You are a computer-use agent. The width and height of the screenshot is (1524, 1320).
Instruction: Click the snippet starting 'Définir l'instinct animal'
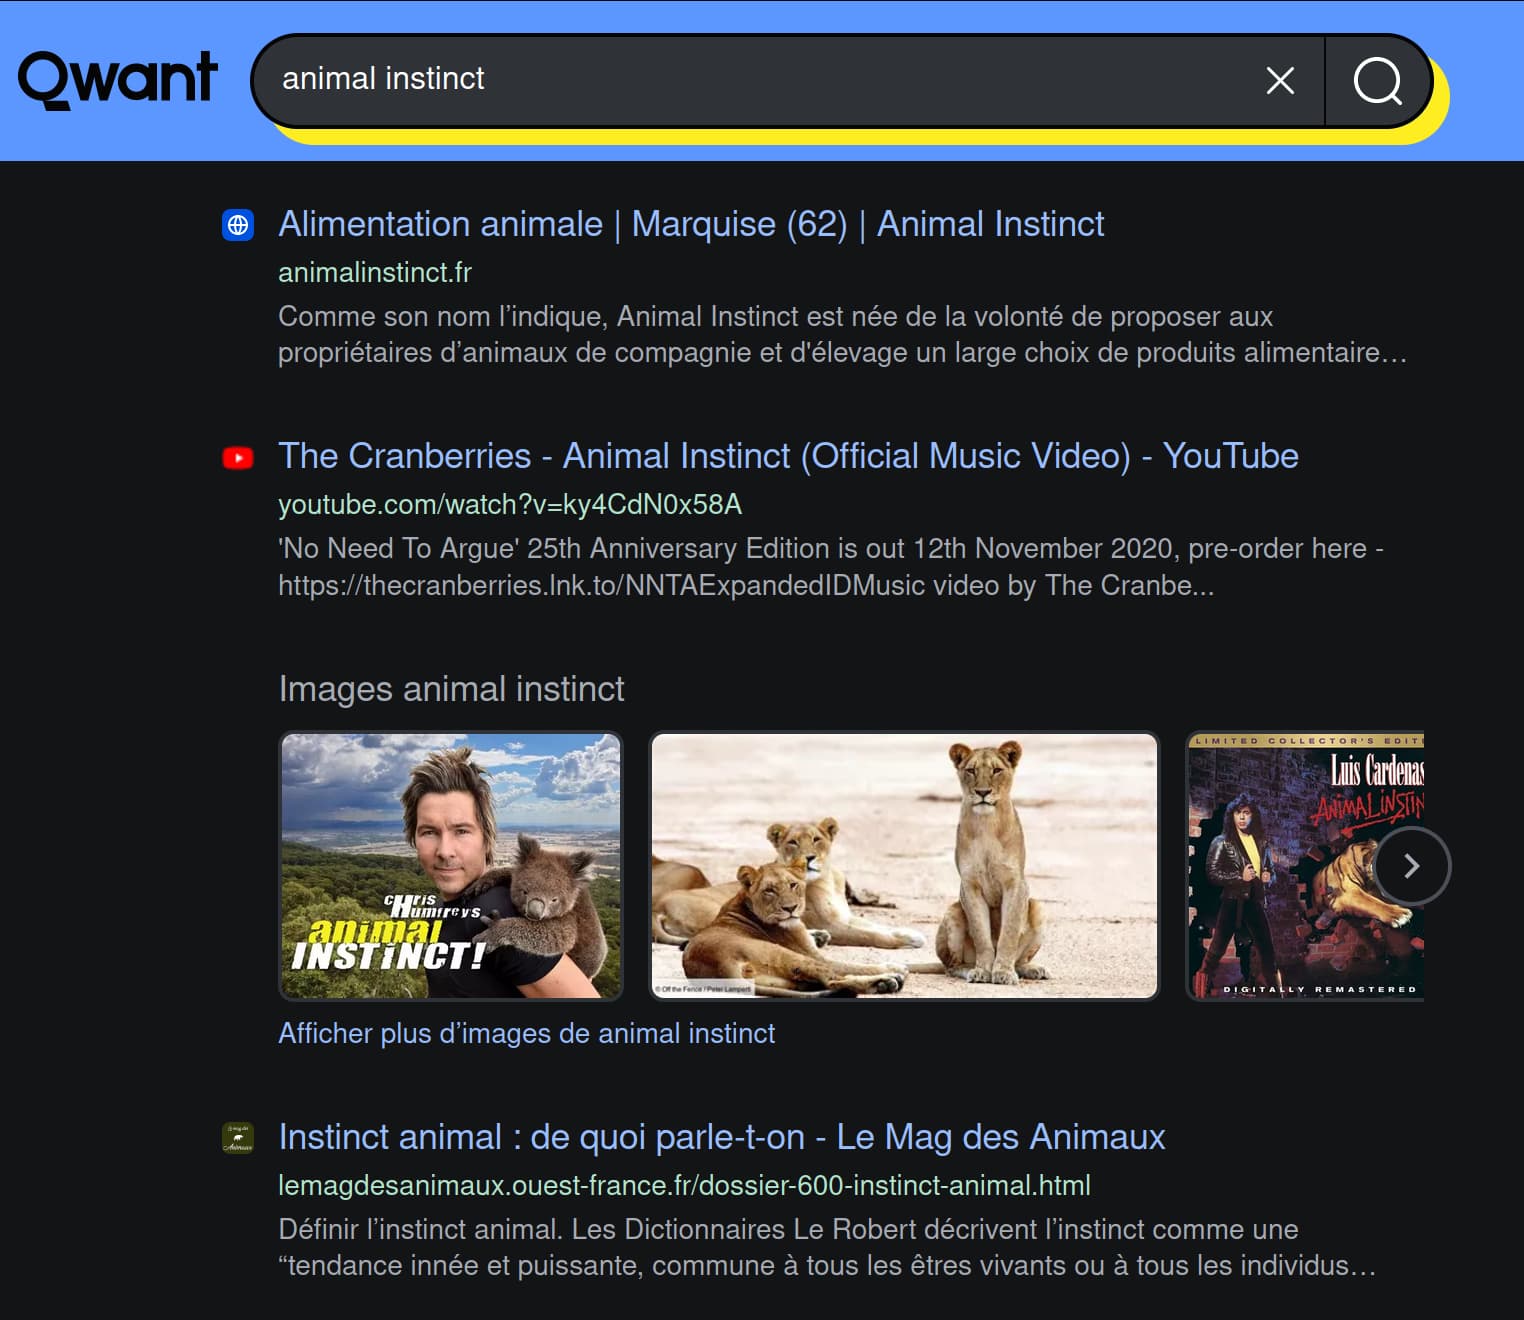tap(827, 1247)
